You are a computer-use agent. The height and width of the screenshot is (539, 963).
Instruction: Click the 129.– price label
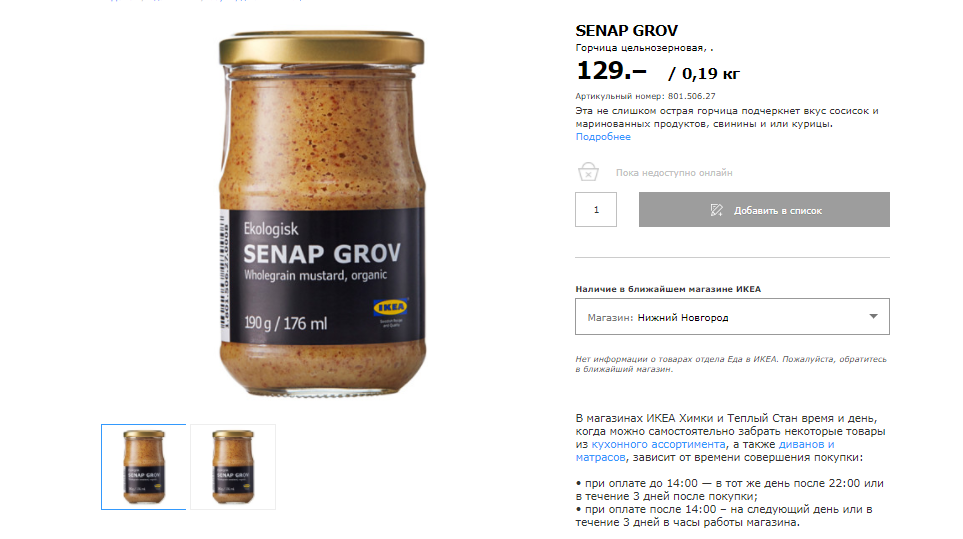point(611,71)
